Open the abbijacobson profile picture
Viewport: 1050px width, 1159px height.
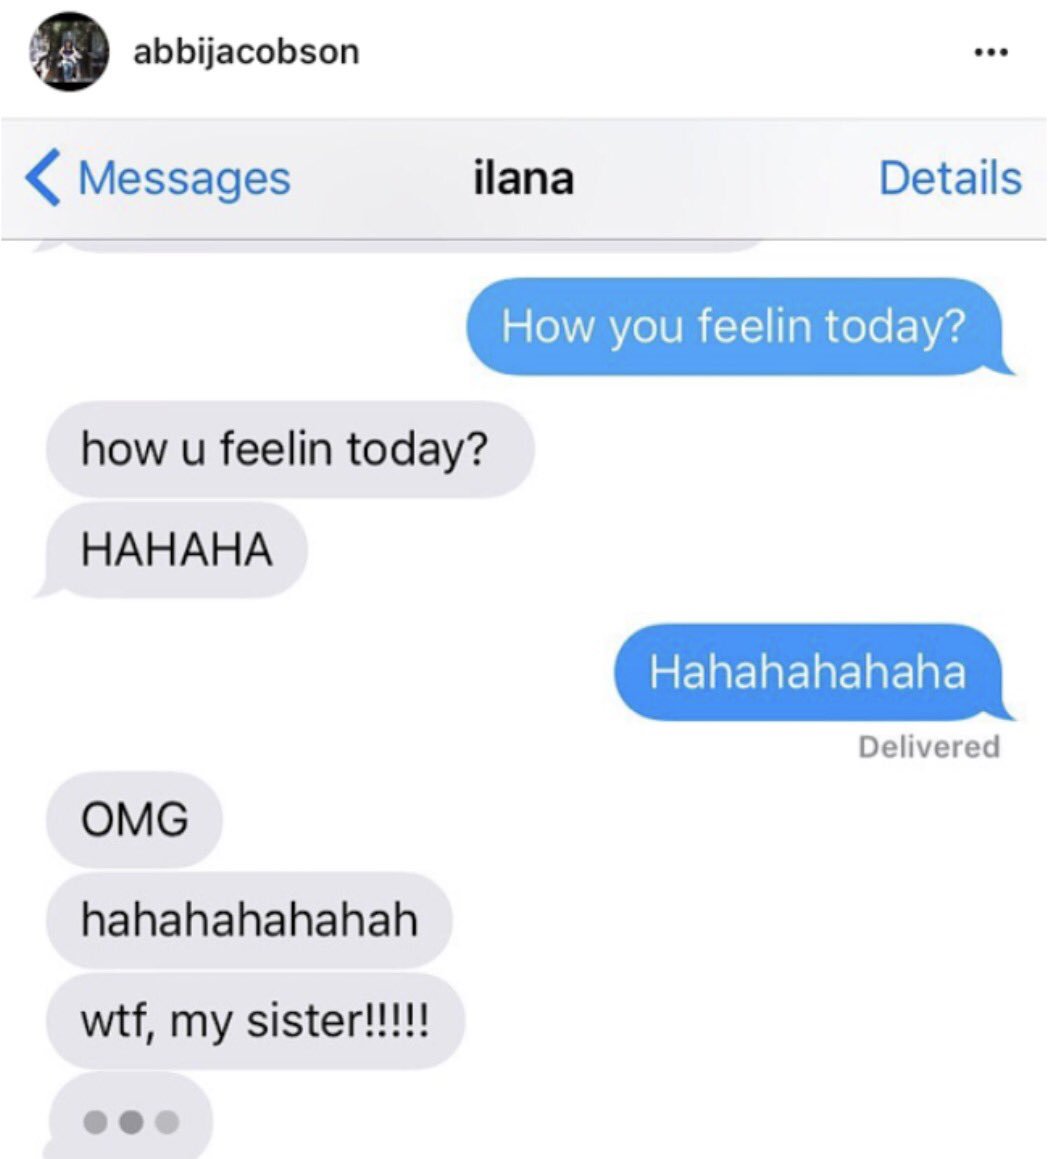[69, 52]
